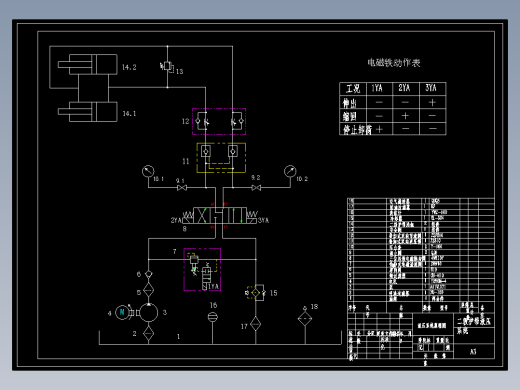Image resolution: width=520 pixels, height=390 pixels.
Task: Select the magenta unloading valve block 7
Action: [x=202, y=269]
